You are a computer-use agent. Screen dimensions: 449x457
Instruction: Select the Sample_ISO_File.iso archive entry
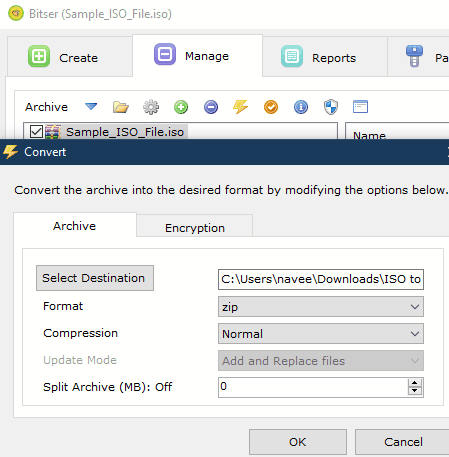pyautogui.click(x=125, y=132)
